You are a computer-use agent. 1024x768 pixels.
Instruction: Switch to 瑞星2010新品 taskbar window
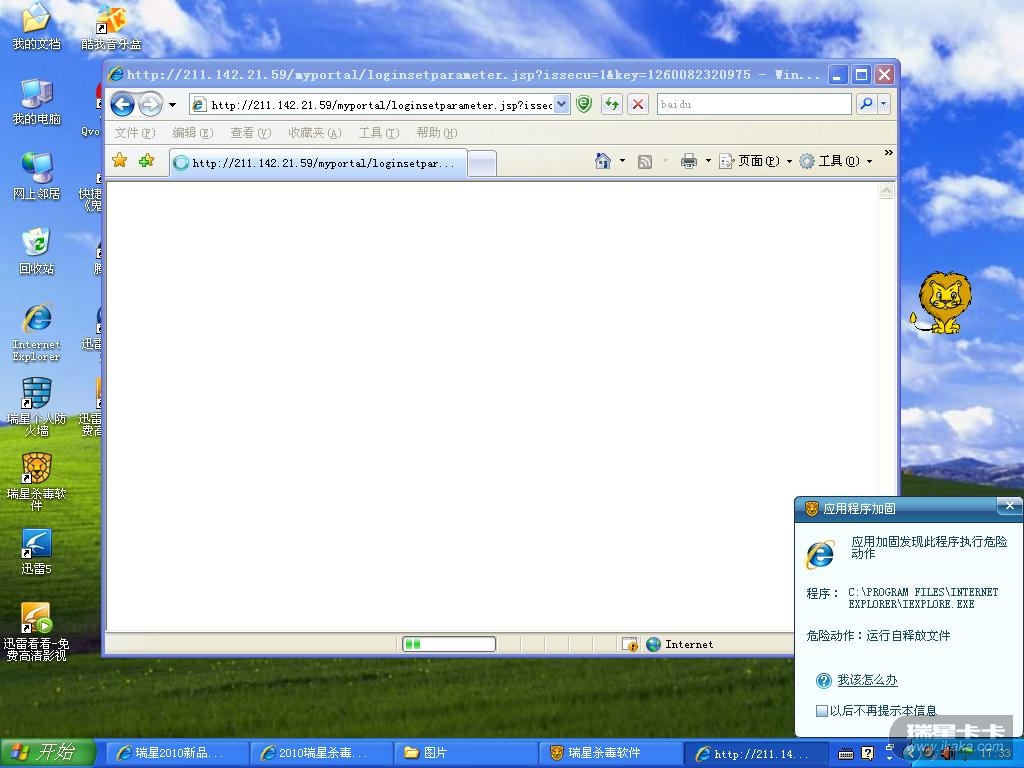tap(176, 753)
